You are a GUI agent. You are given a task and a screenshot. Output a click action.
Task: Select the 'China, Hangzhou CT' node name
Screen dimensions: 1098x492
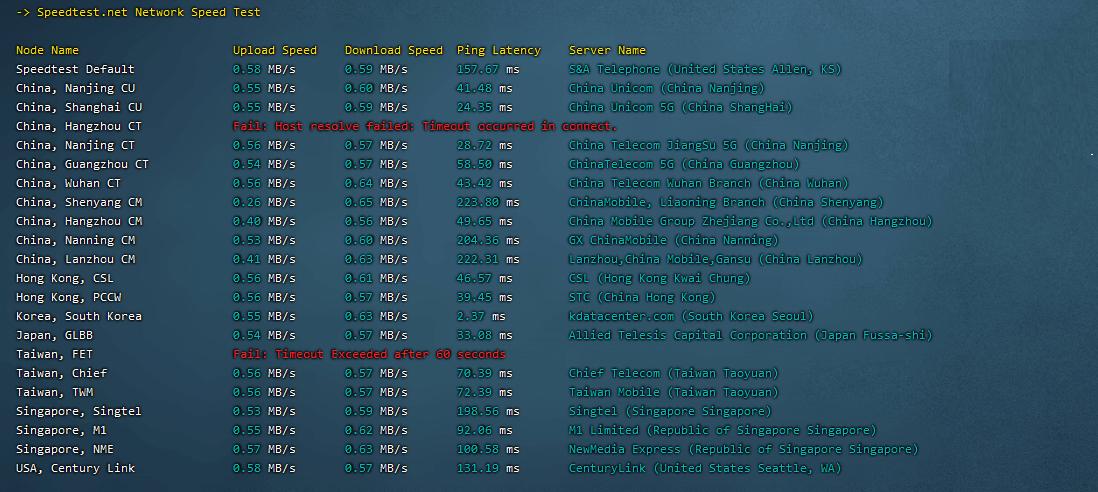pos(78,126)
